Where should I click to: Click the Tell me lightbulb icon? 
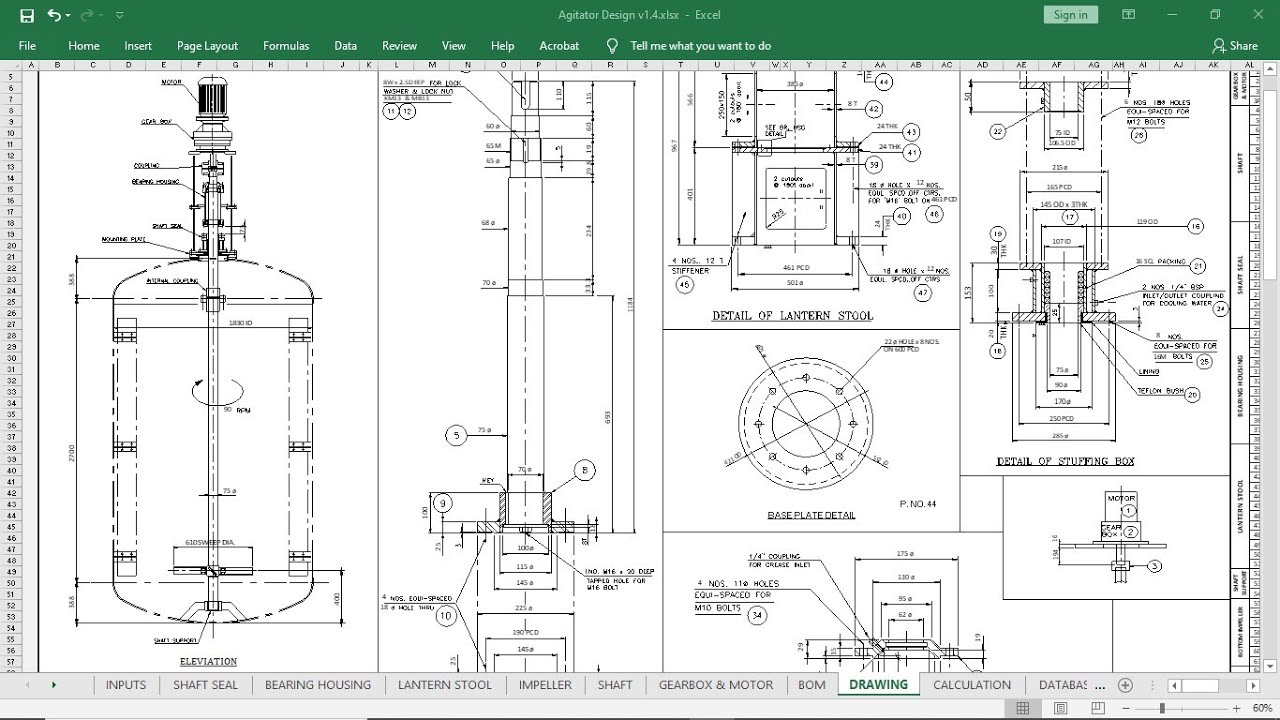point(612,46)
